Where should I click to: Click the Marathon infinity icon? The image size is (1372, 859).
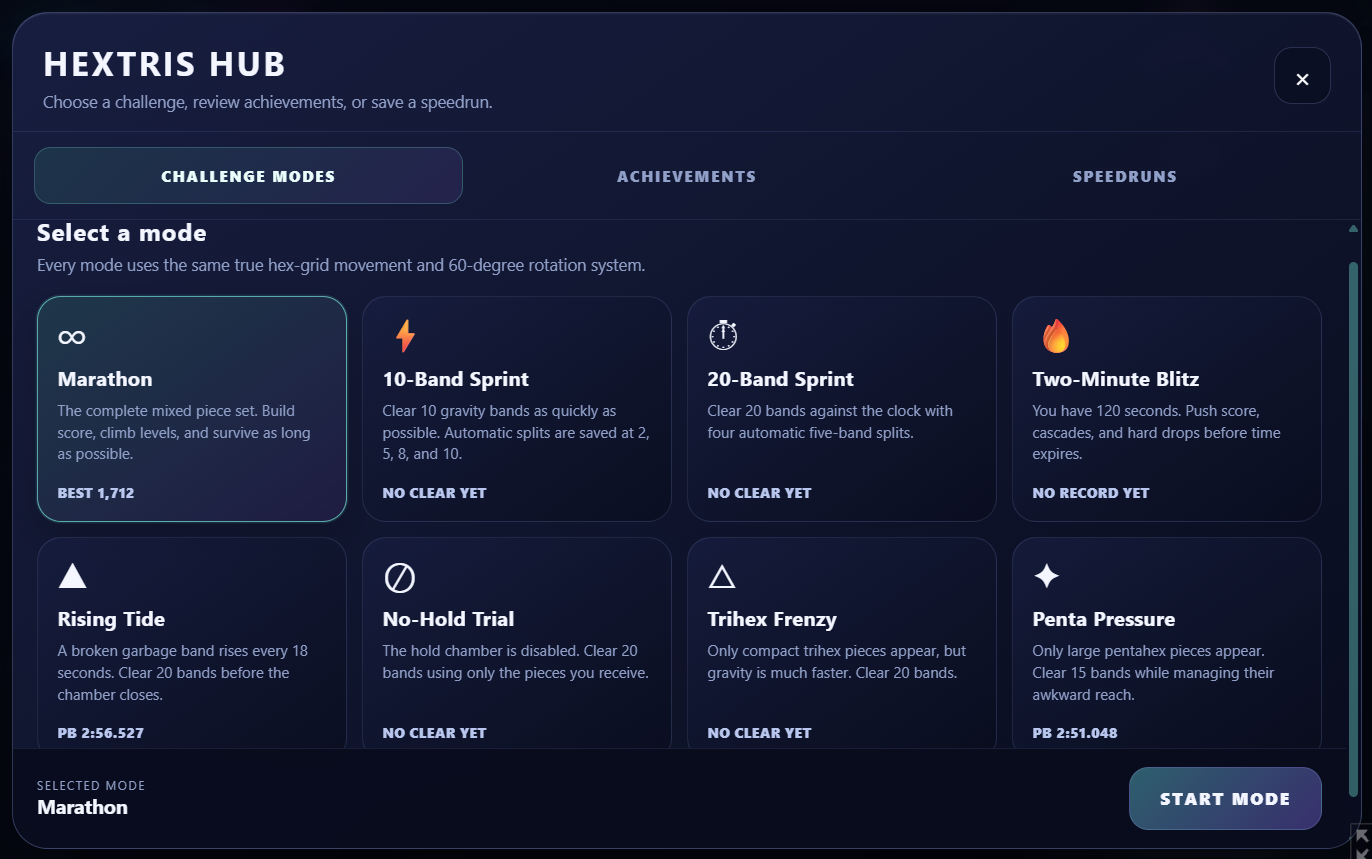pyautogui.click(x=72, y=337)
